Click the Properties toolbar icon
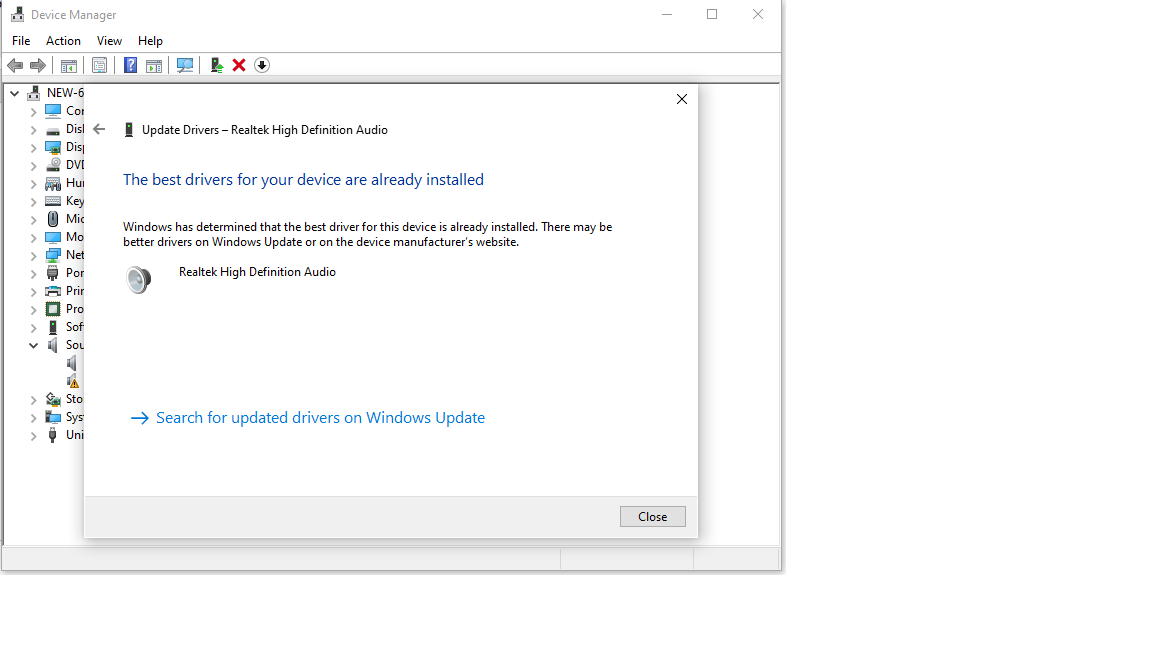The height and width of the screenshot is (648, 1152). (99, 65)
